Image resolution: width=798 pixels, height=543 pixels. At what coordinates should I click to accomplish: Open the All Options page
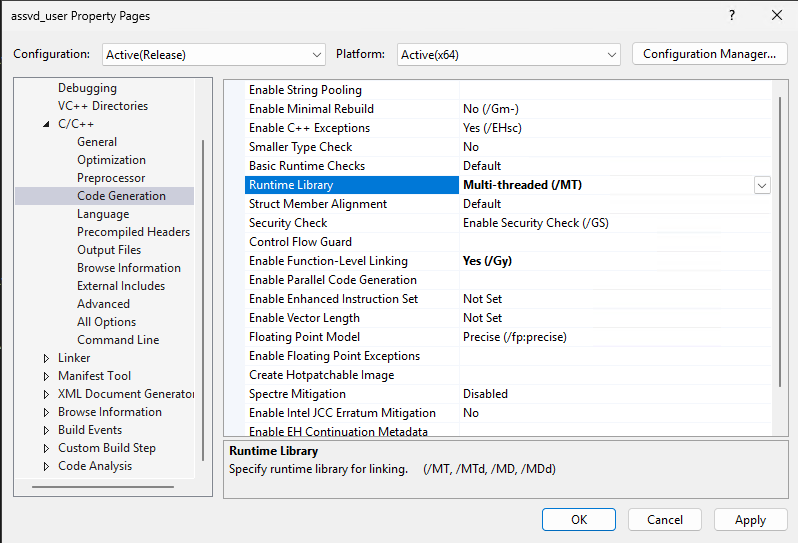tap(106, 322)
